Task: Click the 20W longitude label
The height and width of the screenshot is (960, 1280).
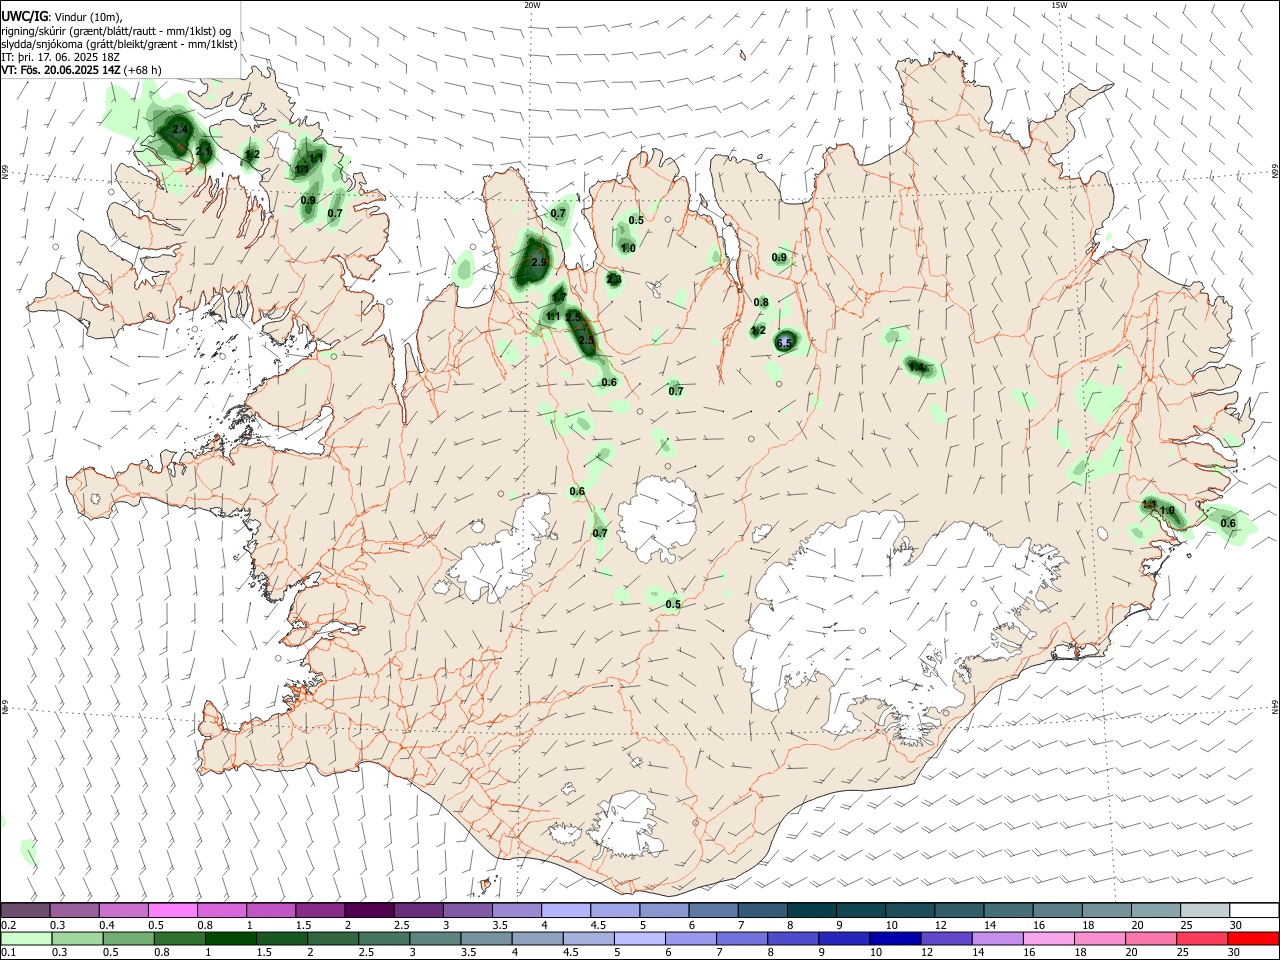Action: click(x=532, y=5)
